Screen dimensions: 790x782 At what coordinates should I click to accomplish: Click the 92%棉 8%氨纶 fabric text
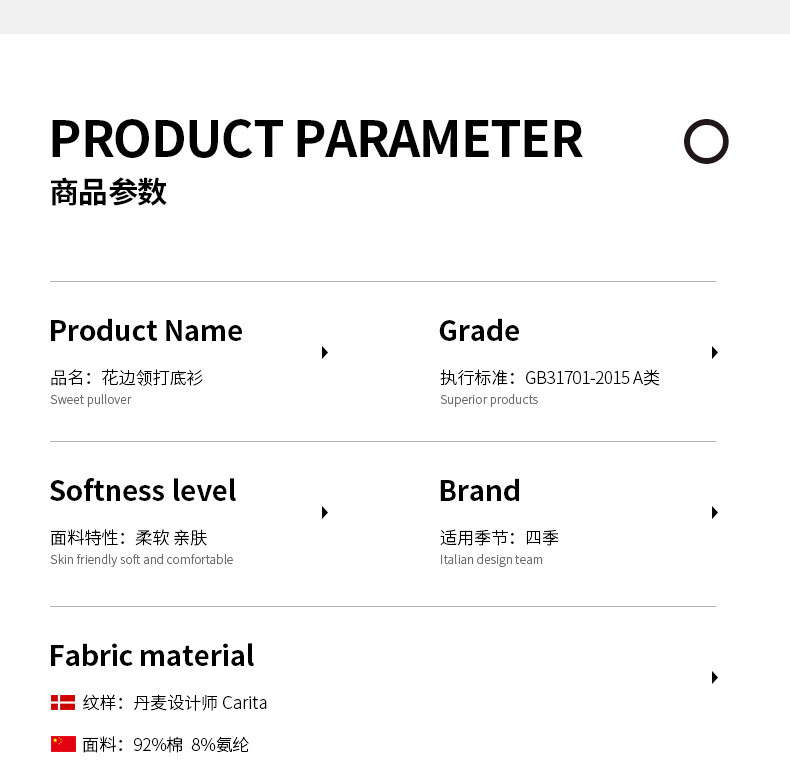[191, 745]
